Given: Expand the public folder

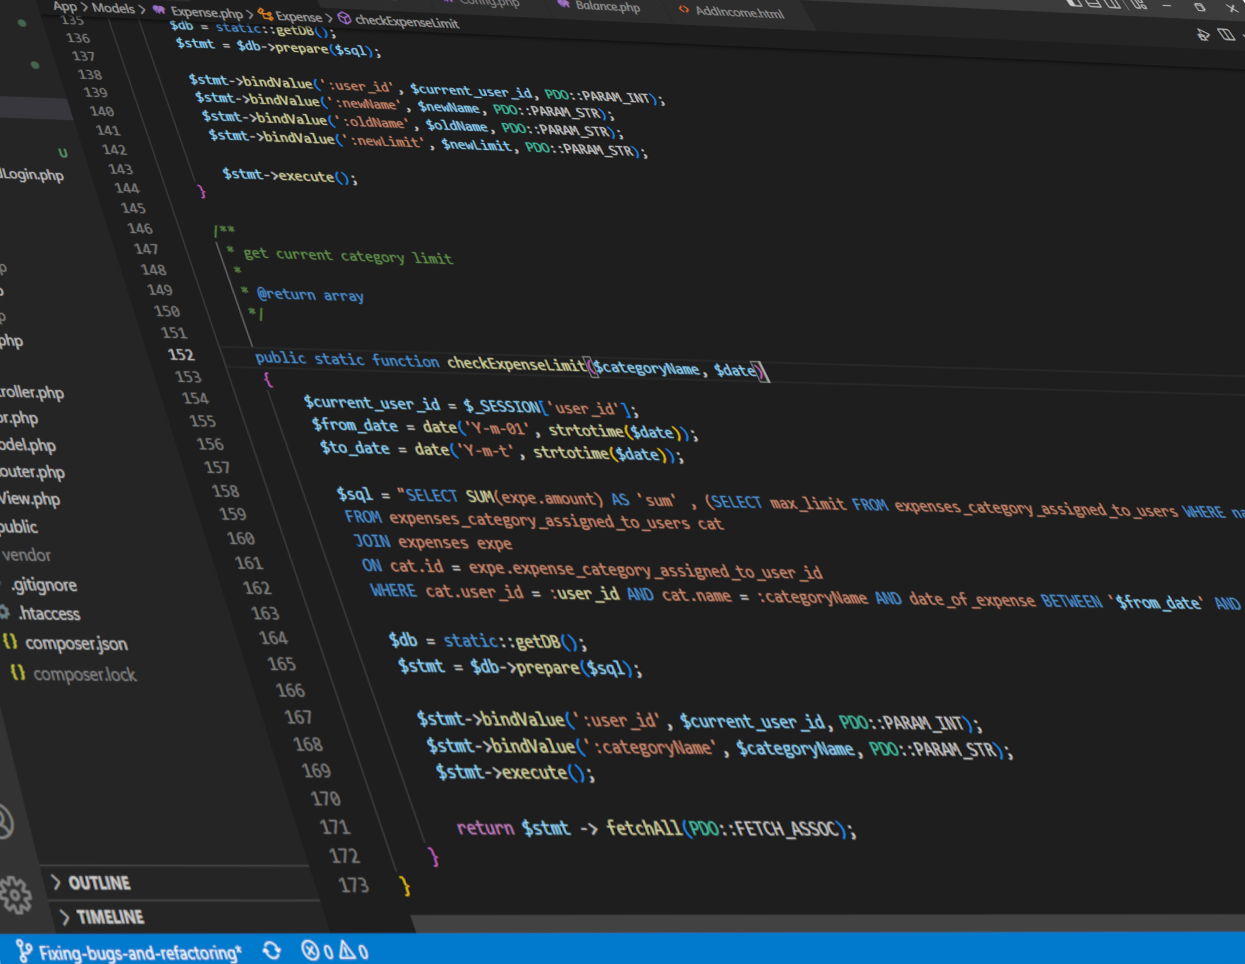Looking at the screenshot, I should click(x=18, y=527).
